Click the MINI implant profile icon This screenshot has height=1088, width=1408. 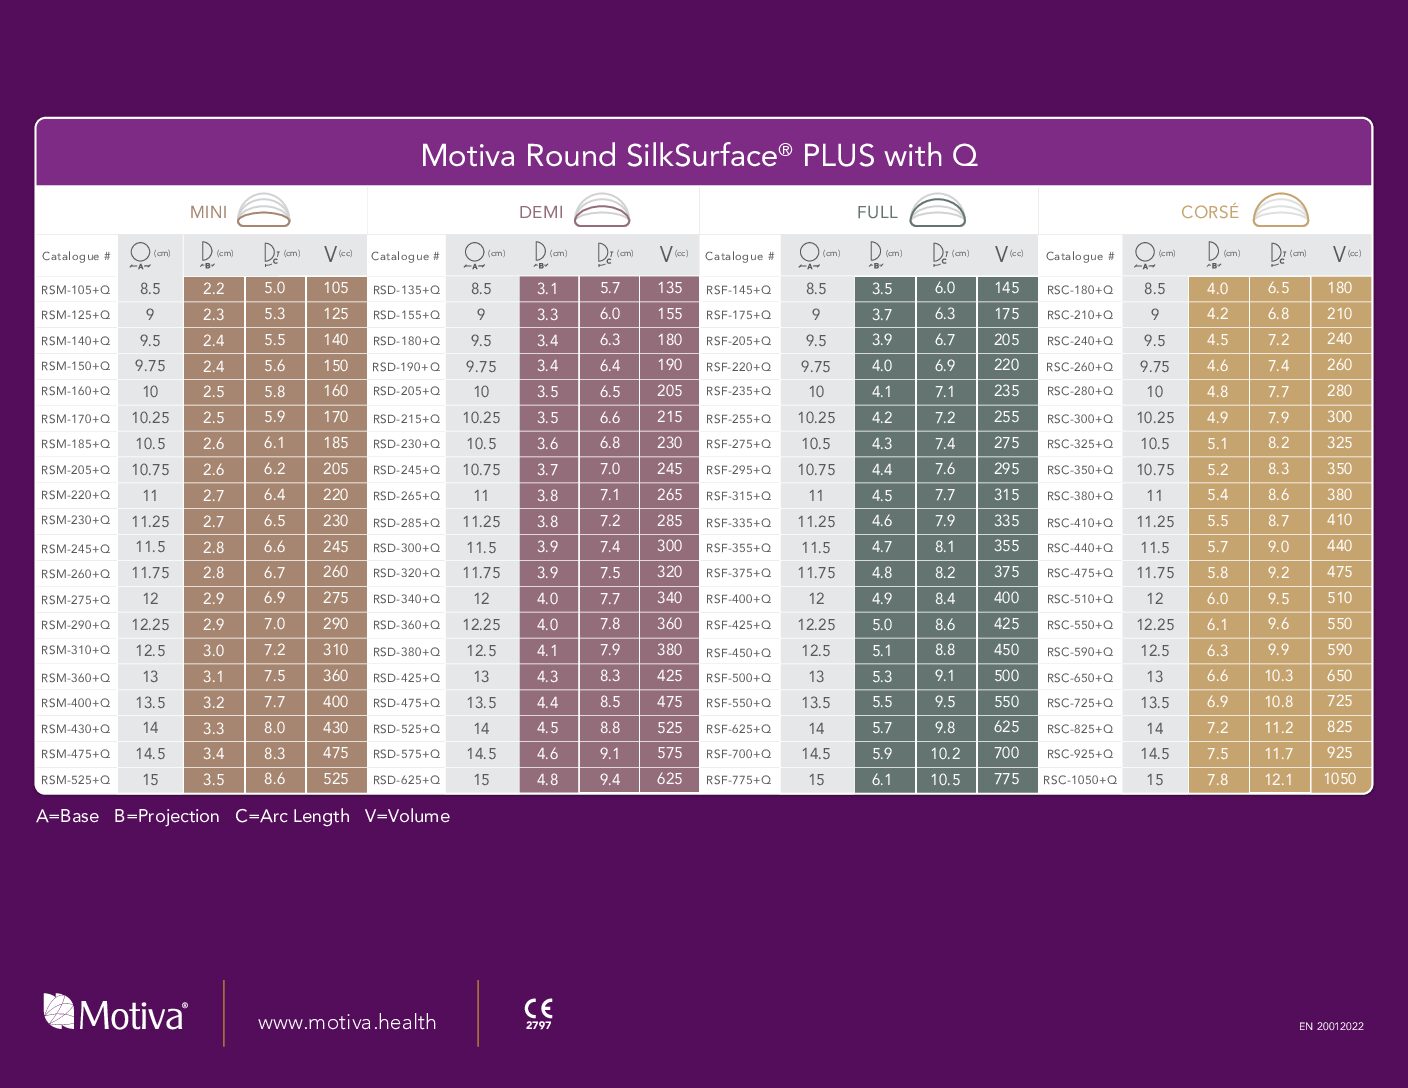264,210
